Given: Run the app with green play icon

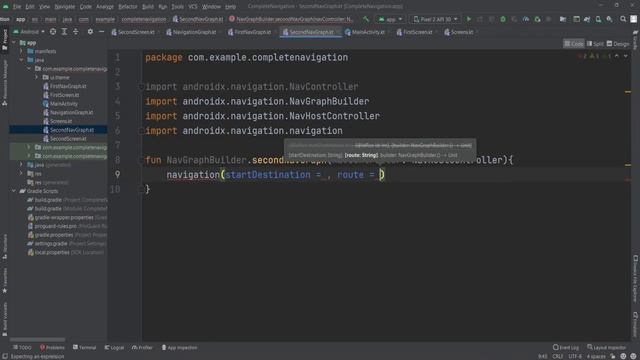Looking at the screenshot, I should 469,19.
